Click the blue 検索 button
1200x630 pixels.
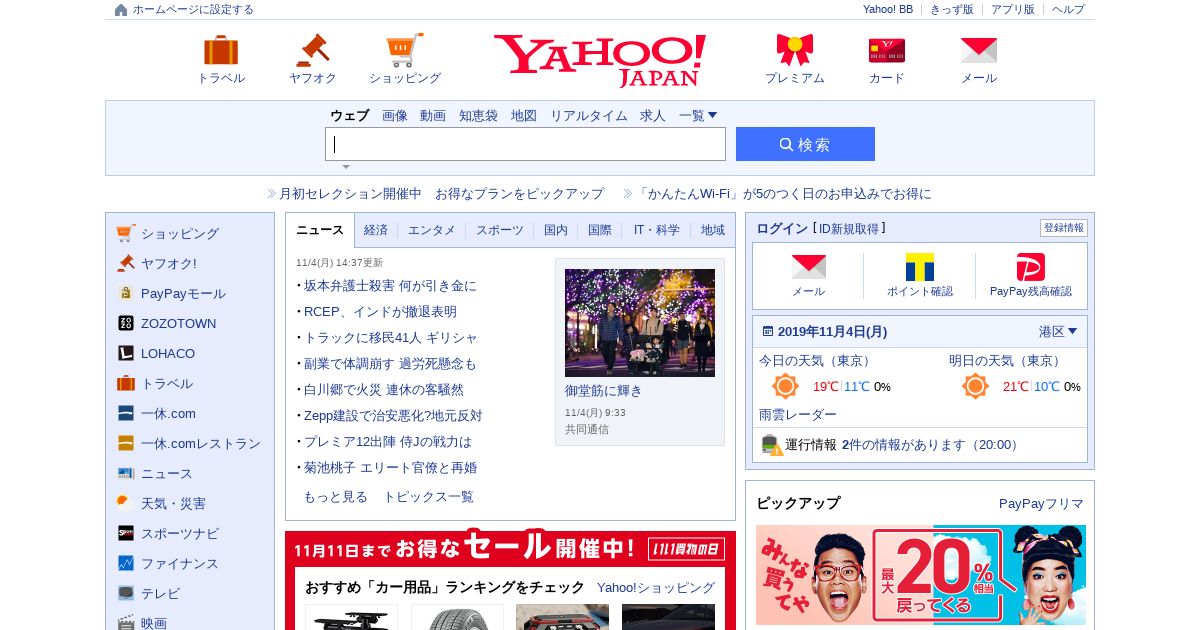pos(805,144)
